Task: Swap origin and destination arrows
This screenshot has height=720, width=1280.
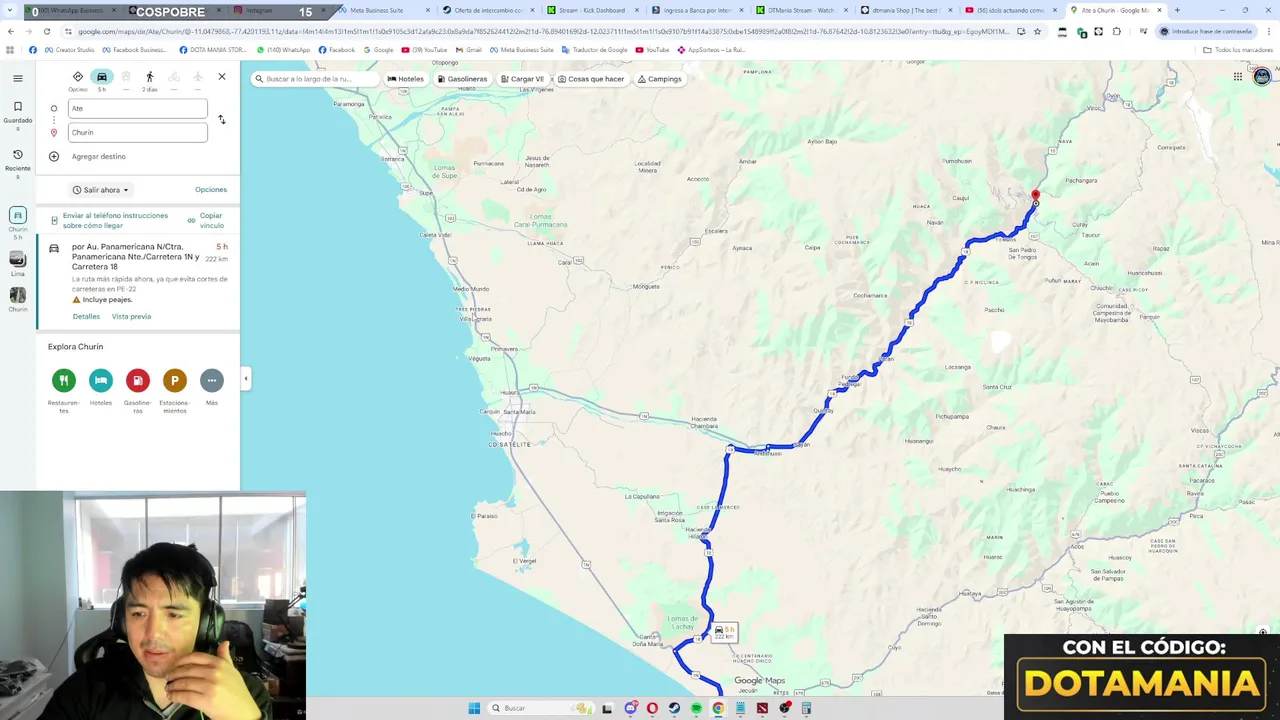Action: point(222,120)
